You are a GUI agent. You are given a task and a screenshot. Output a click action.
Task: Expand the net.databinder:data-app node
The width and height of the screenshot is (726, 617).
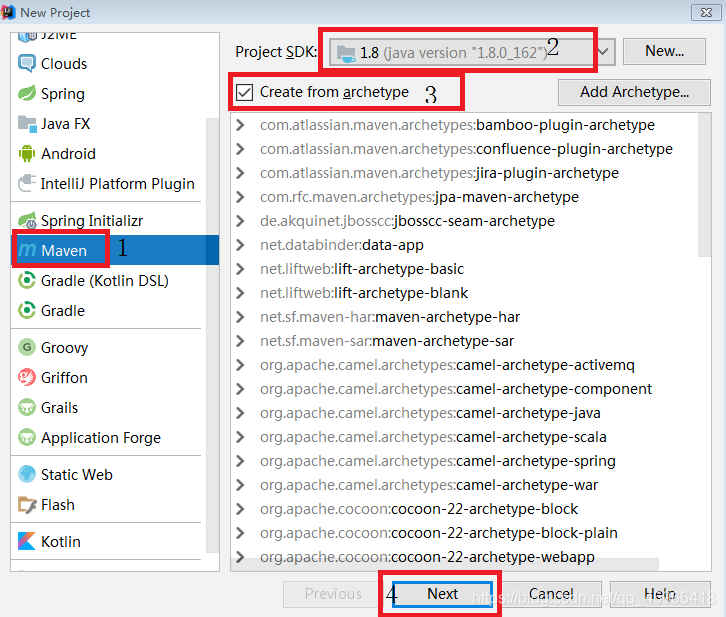click(x=240, y=245)
